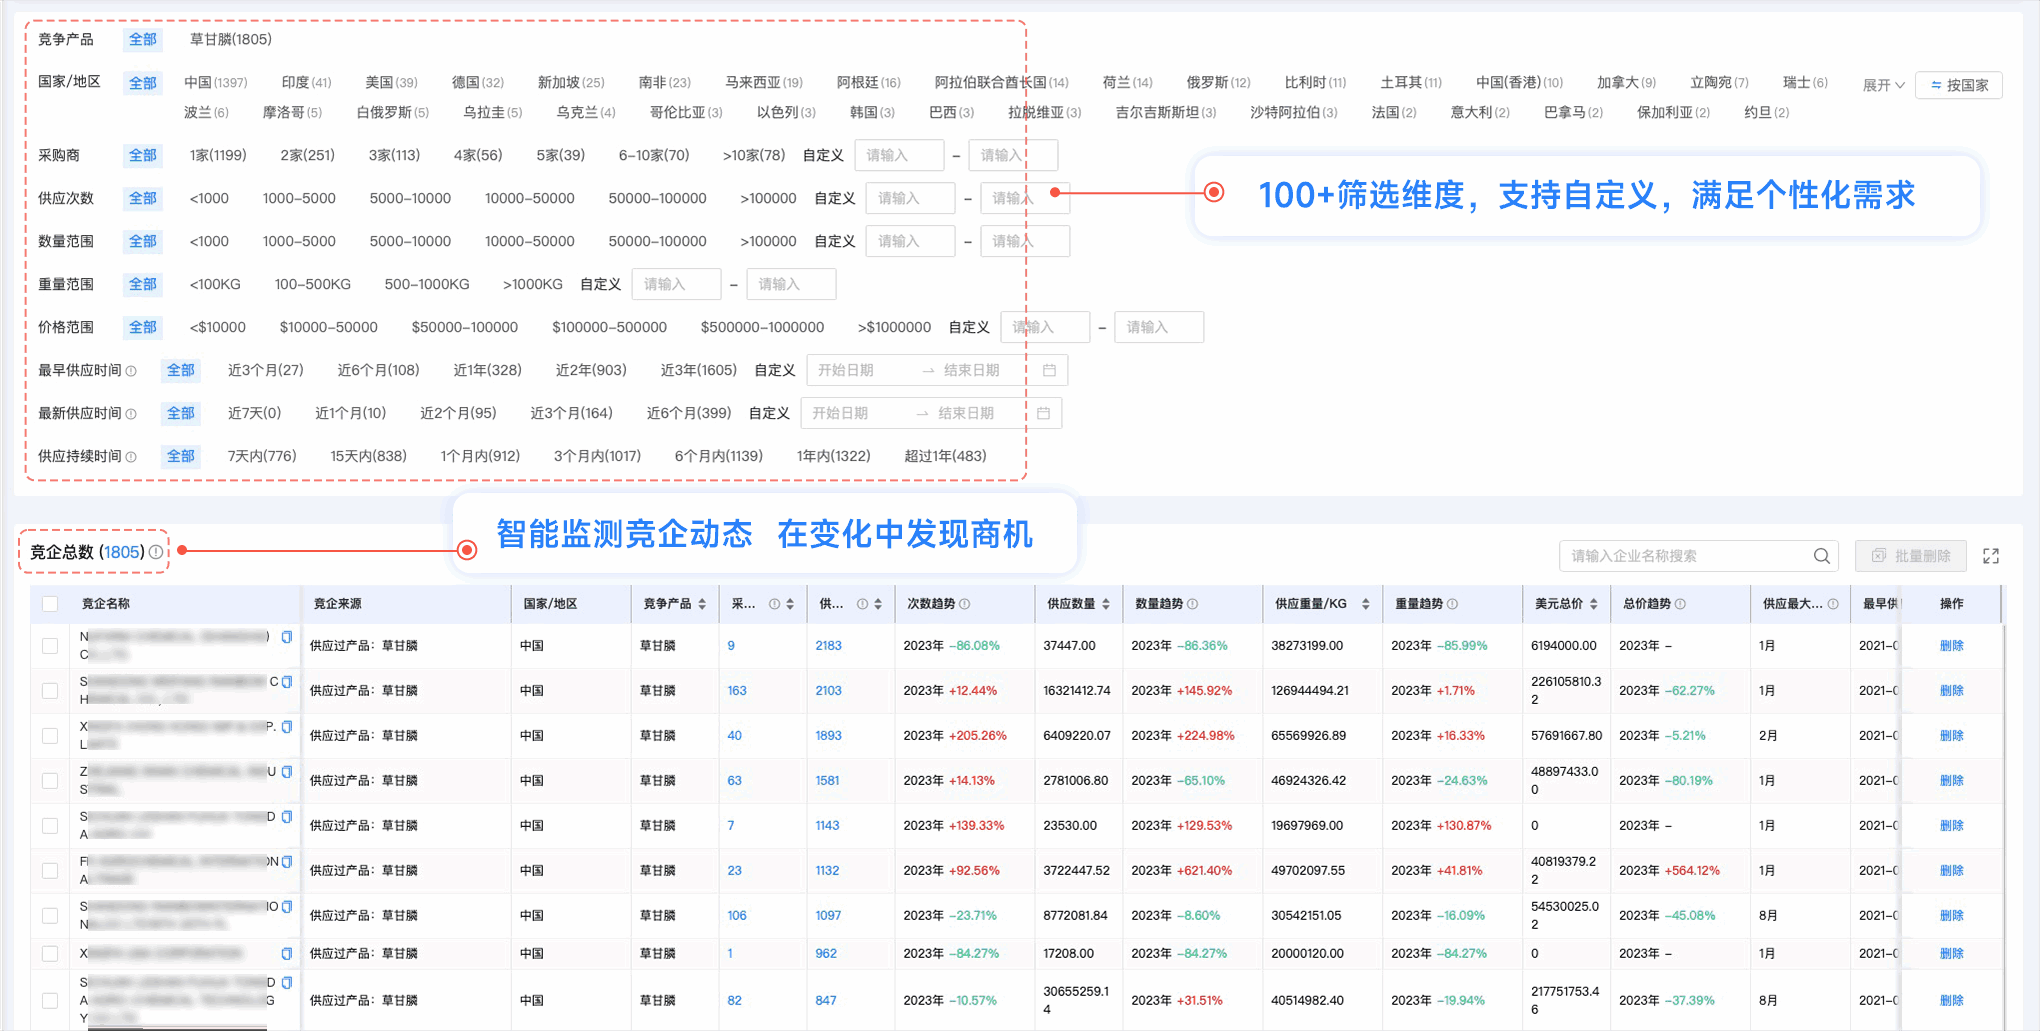The height and width of the screenshot is (1031, 2040).
Task: Check the first company row's checkbox
Action: tap(49, 645)
